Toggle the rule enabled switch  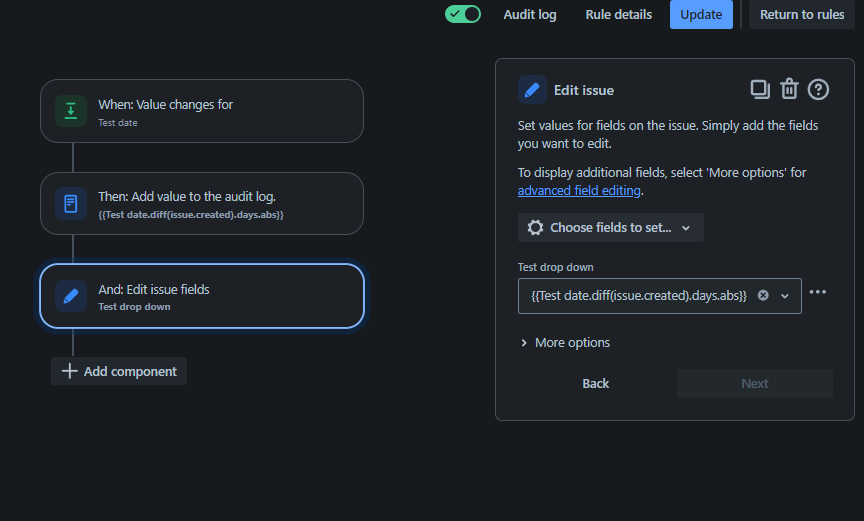[463, 14]
